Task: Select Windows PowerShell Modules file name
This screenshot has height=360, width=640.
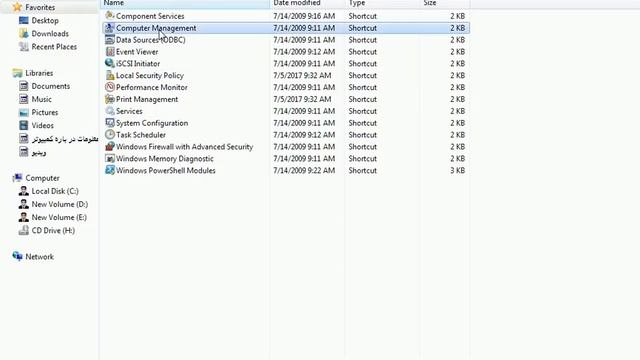Action: (x=166, y=171)
